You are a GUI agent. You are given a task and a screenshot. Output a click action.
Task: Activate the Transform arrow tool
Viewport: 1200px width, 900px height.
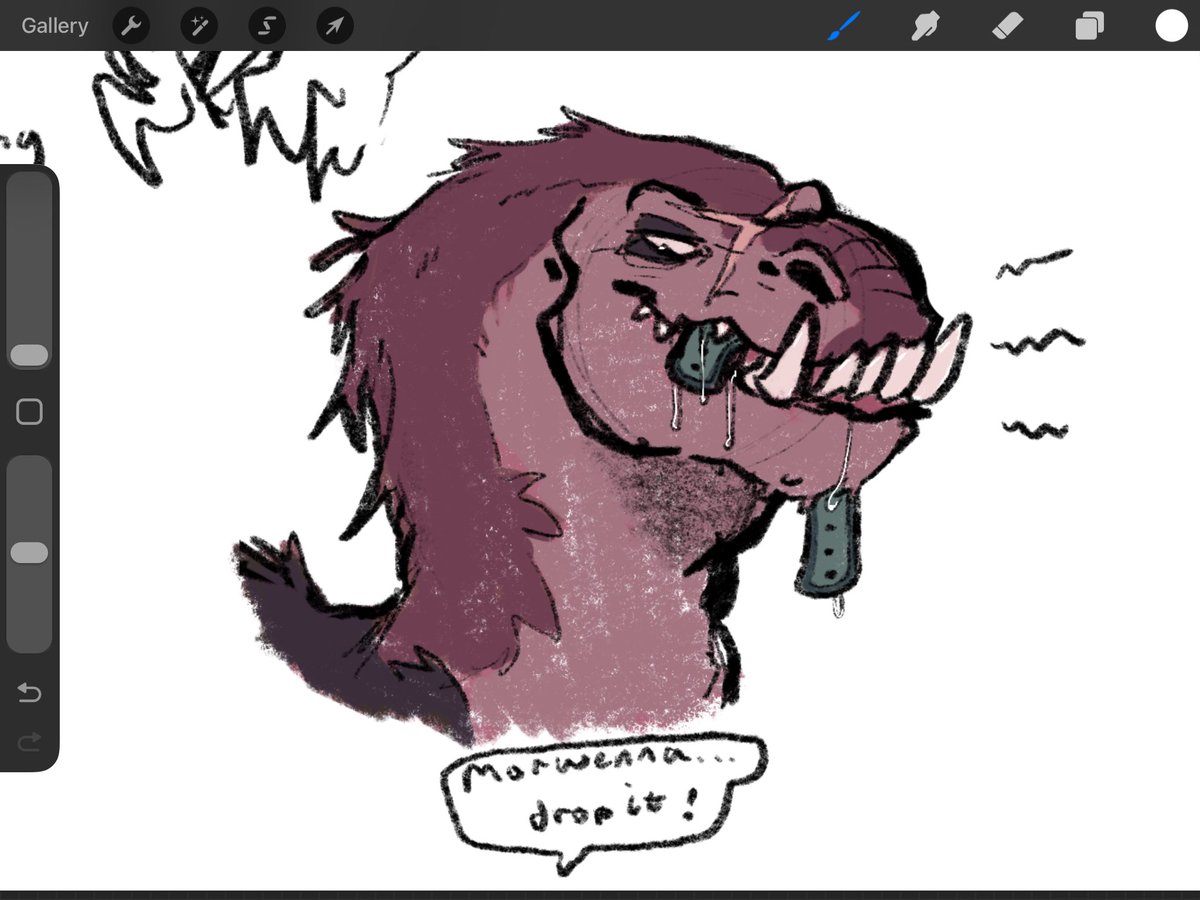[x=335, y=26]
